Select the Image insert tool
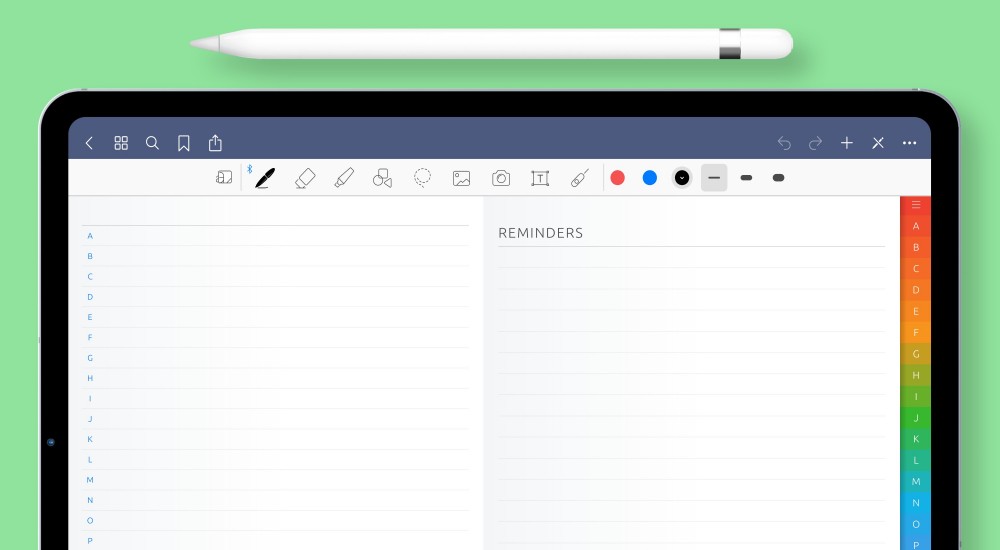This screenshot has height=550, width=1000. point(461,178)
